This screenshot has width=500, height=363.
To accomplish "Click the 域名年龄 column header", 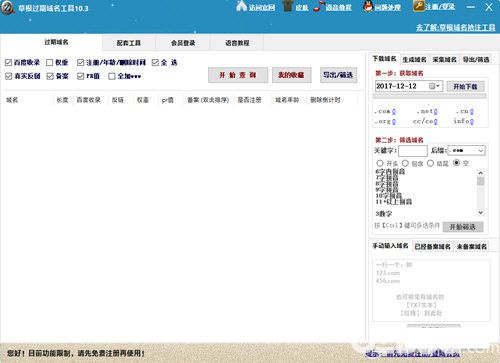I will tap(287, 100).
